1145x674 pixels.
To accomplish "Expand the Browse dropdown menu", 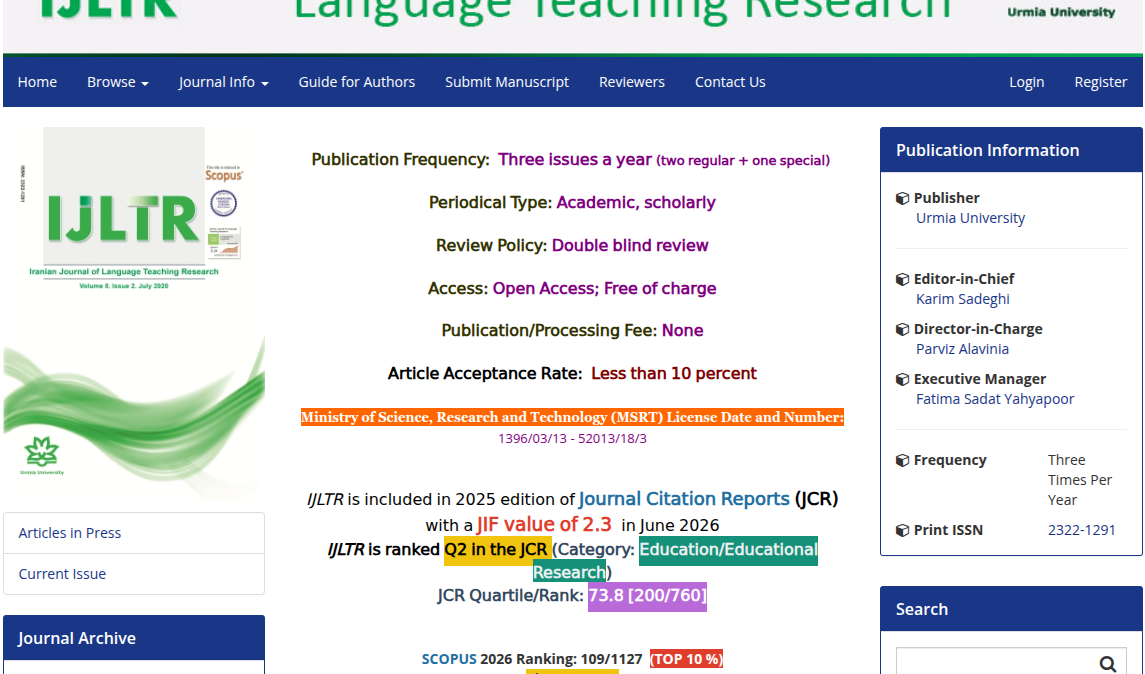I will 118,83.
